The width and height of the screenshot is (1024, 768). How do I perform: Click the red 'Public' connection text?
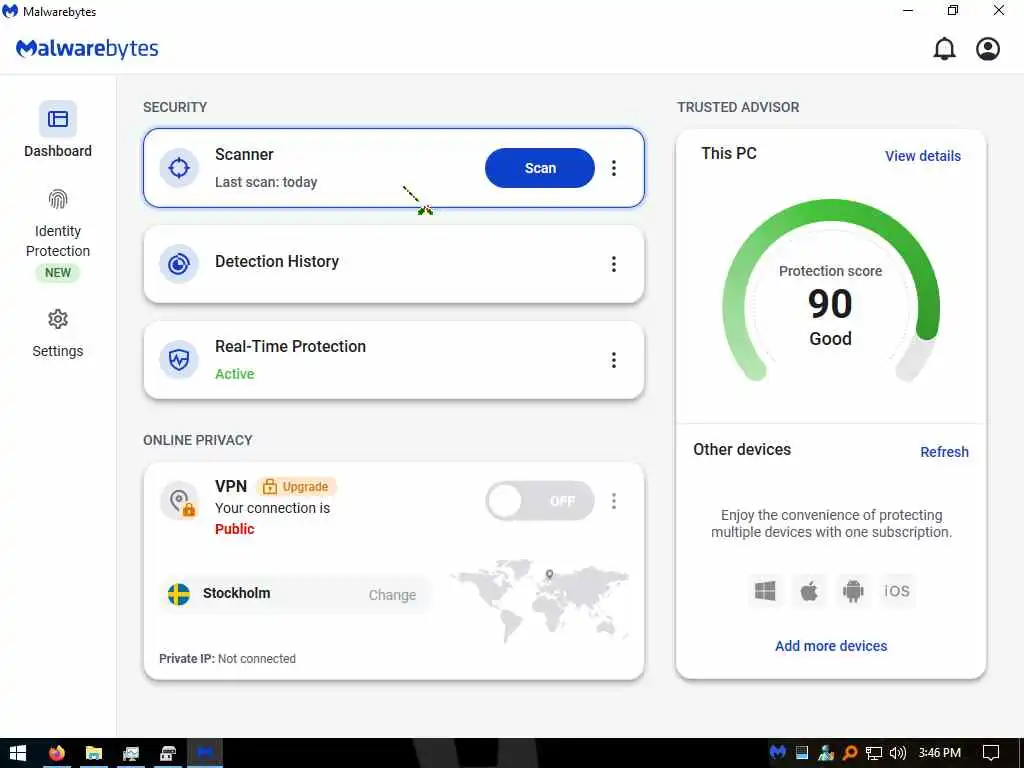(x=234, y=529)
